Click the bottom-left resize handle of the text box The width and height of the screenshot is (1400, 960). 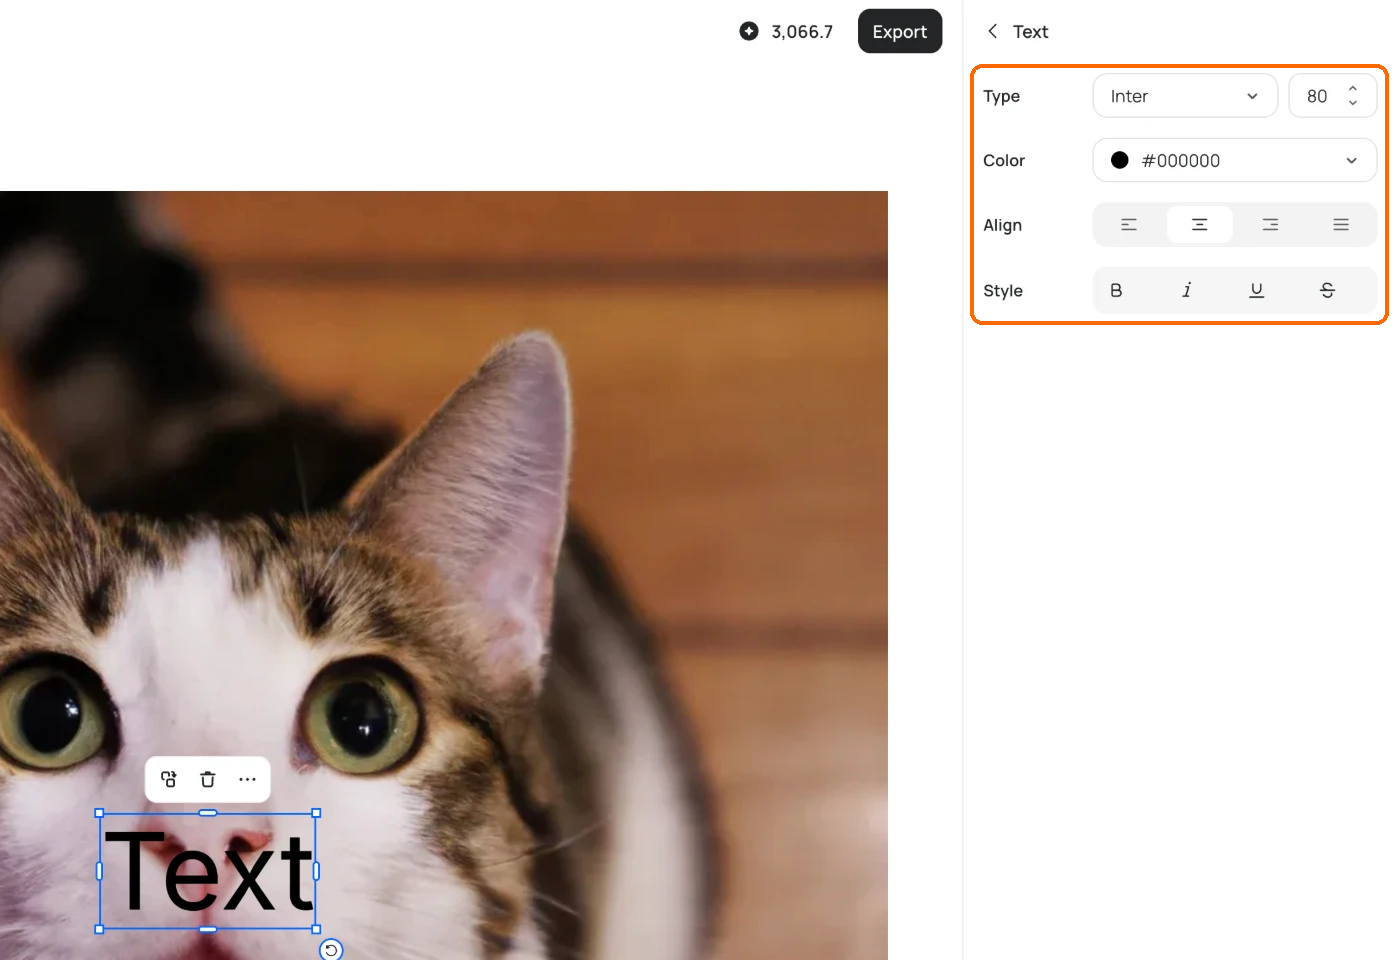click(x=99, y=929)
